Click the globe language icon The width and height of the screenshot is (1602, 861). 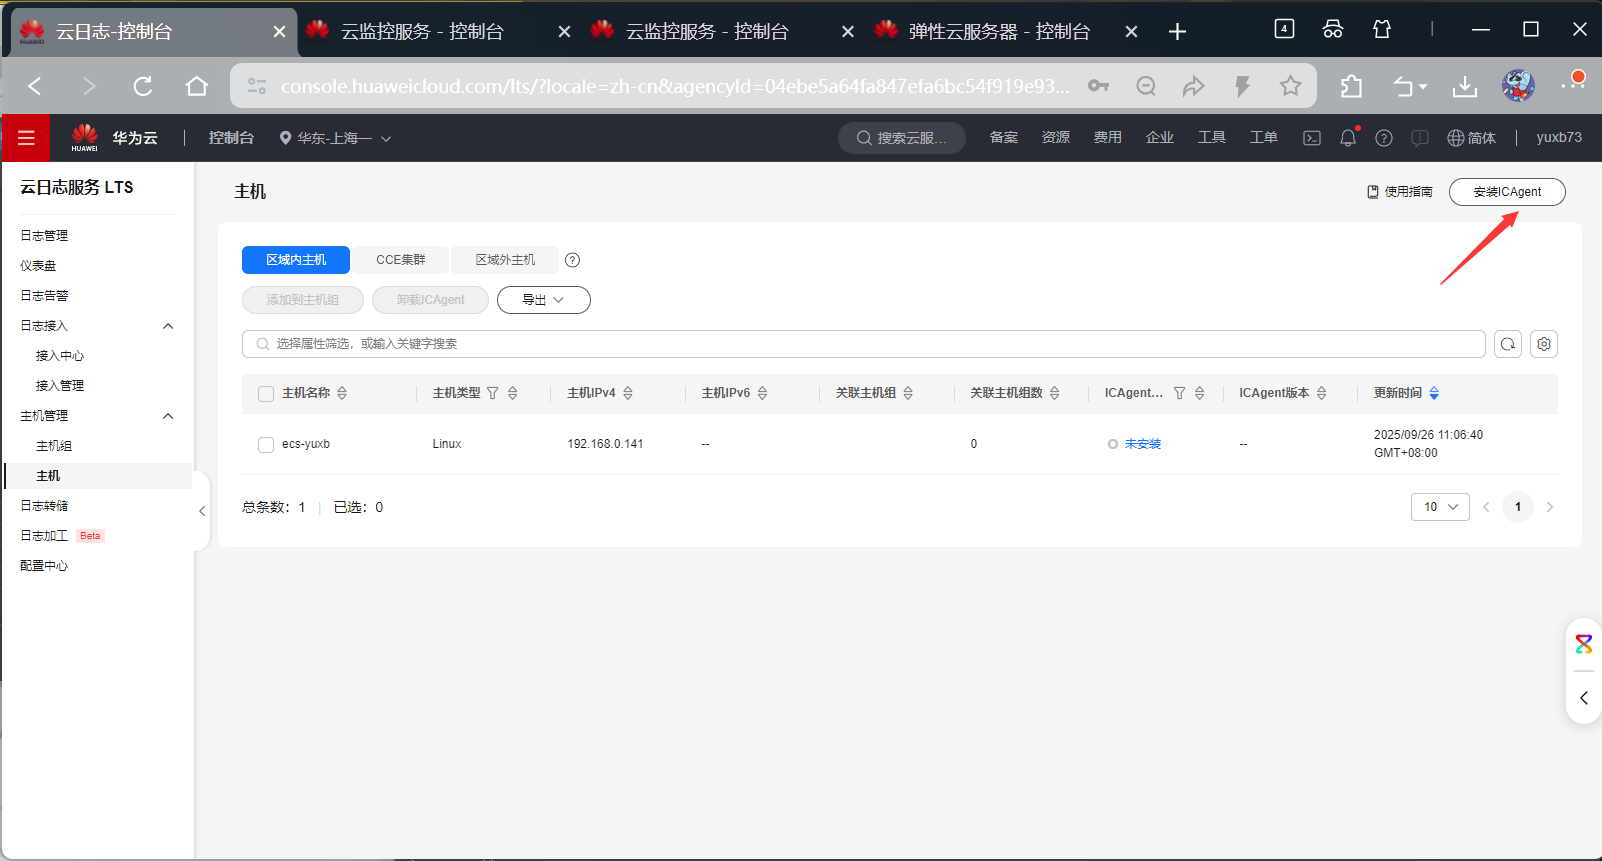click(x=1455, y=138)
